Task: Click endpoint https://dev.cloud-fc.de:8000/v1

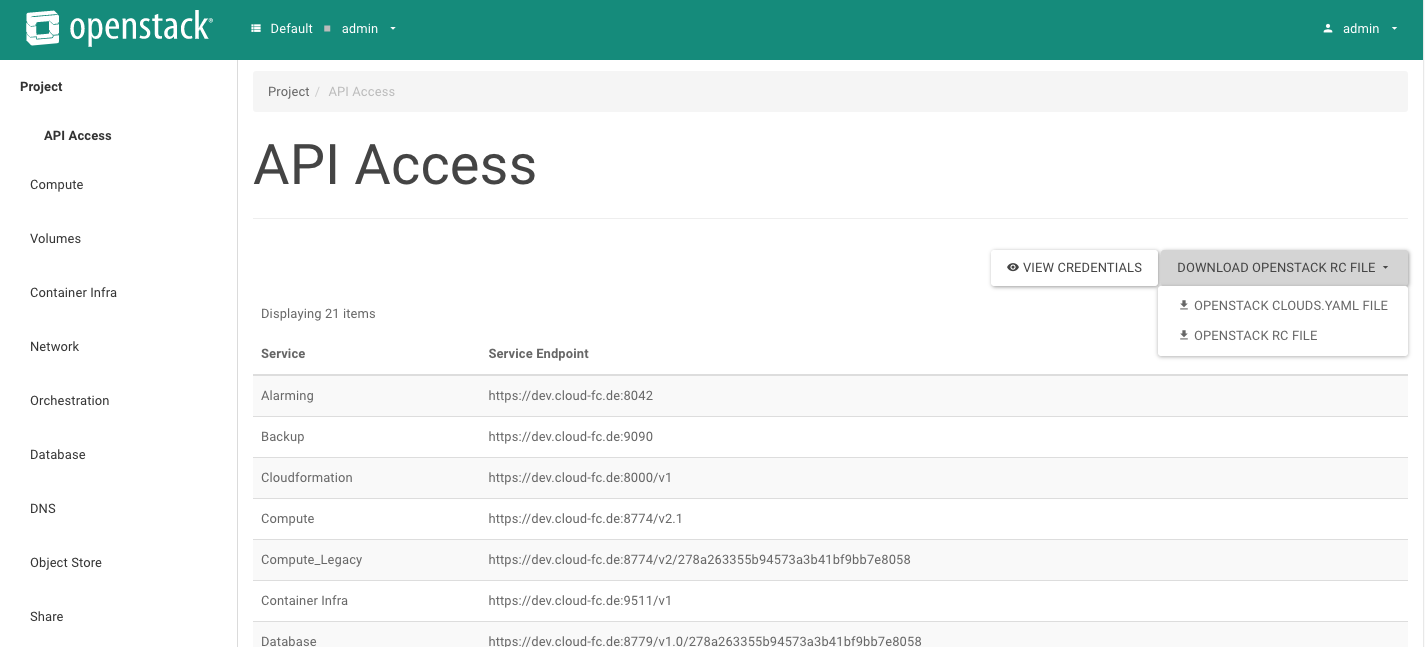Action: click(580, 478)
